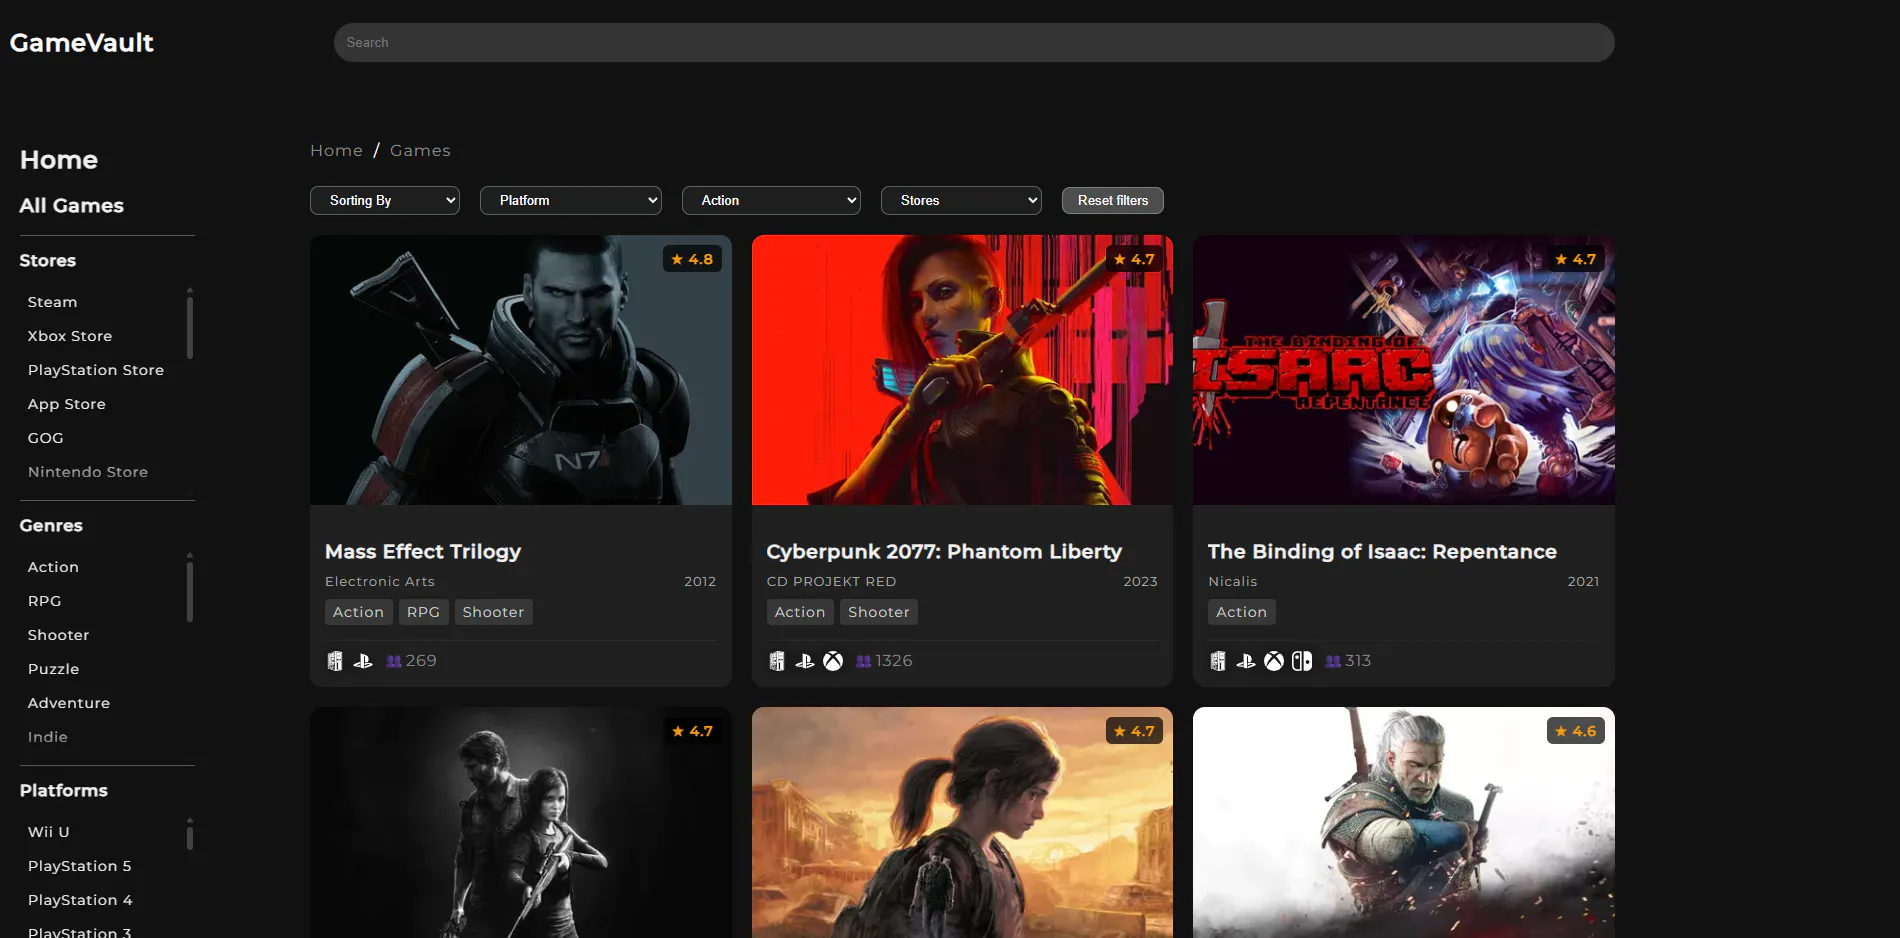Select Xbox Store in the sidebar
The height and width of the screenshot is (938, 1900).
(70, 336)
